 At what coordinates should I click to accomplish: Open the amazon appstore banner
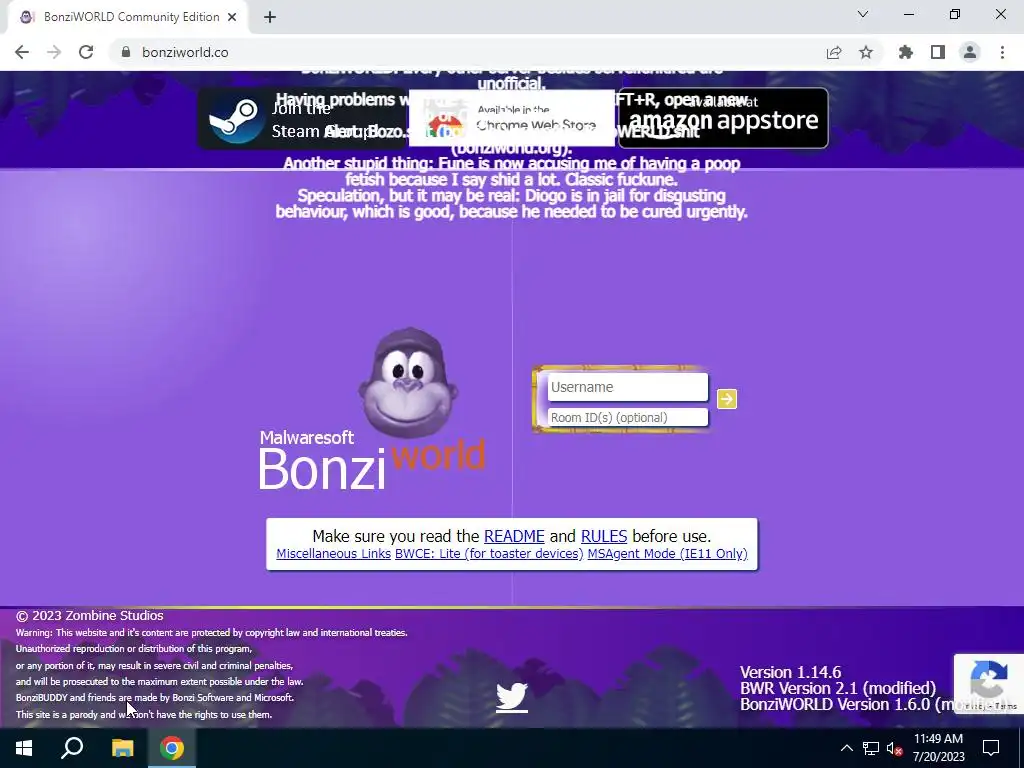point(724,119)
